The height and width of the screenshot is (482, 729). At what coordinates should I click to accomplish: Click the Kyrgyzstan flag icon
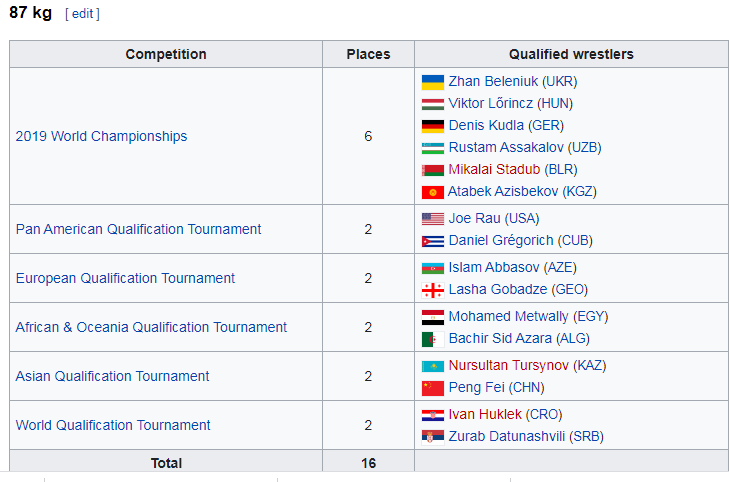pyautogui.click(x=432, y=192)
